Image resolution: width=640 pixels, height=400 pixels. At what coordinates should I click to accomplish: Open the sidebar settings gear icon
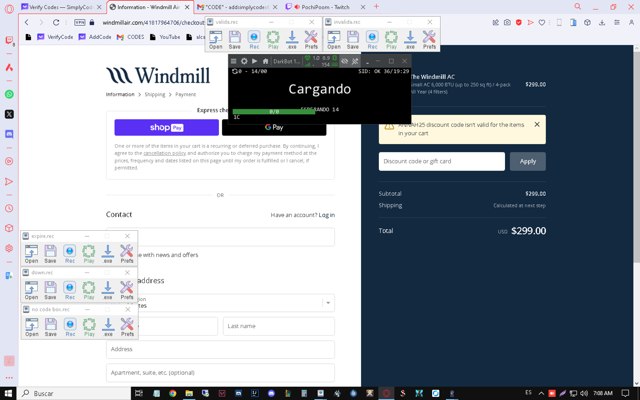pyautogui.click(x=9, y=248)
